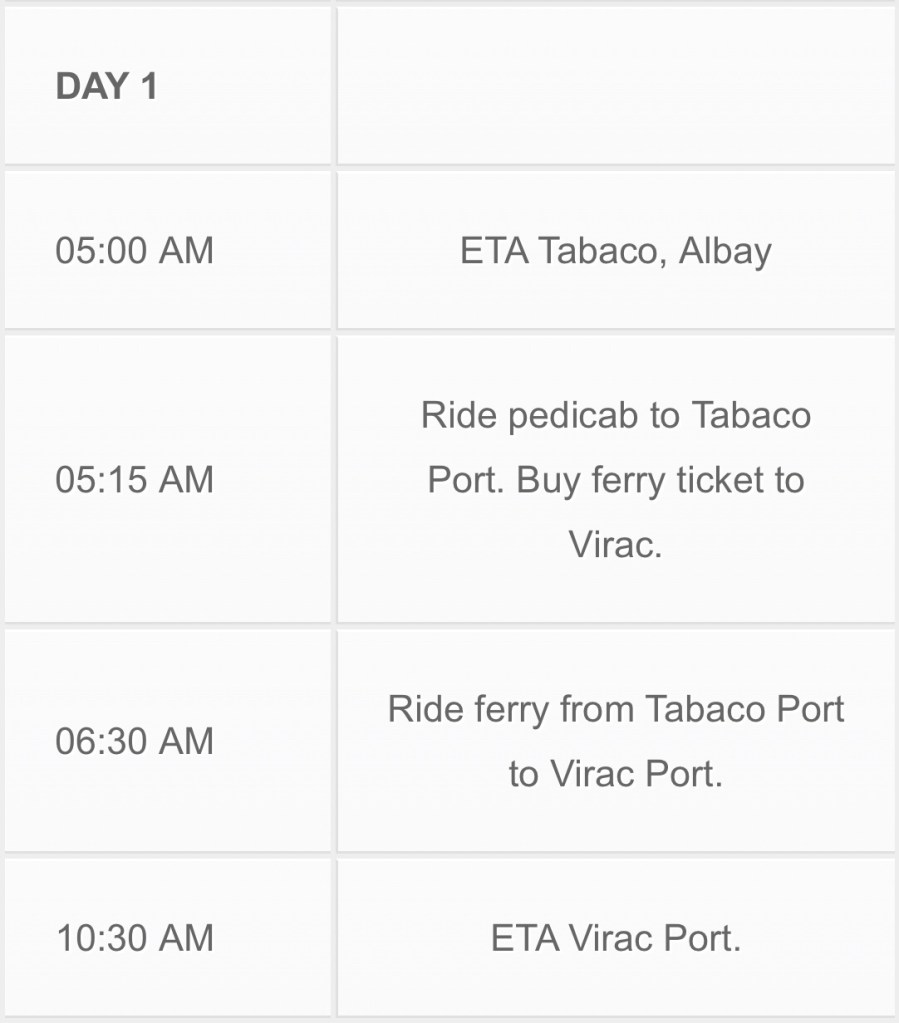Viewport: 899px width, 1023px height.
Task: Select the 10:30 AM time entry
Action: tap(135, 938)
